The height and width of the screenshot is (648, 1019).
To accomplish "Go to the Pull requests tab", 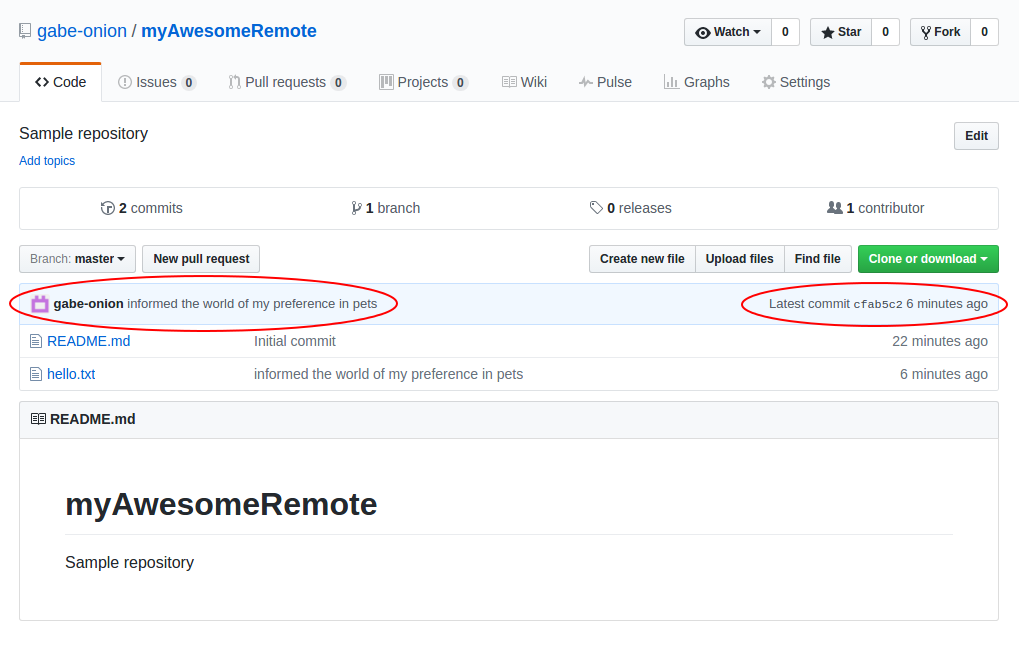I will click(287, 83).
